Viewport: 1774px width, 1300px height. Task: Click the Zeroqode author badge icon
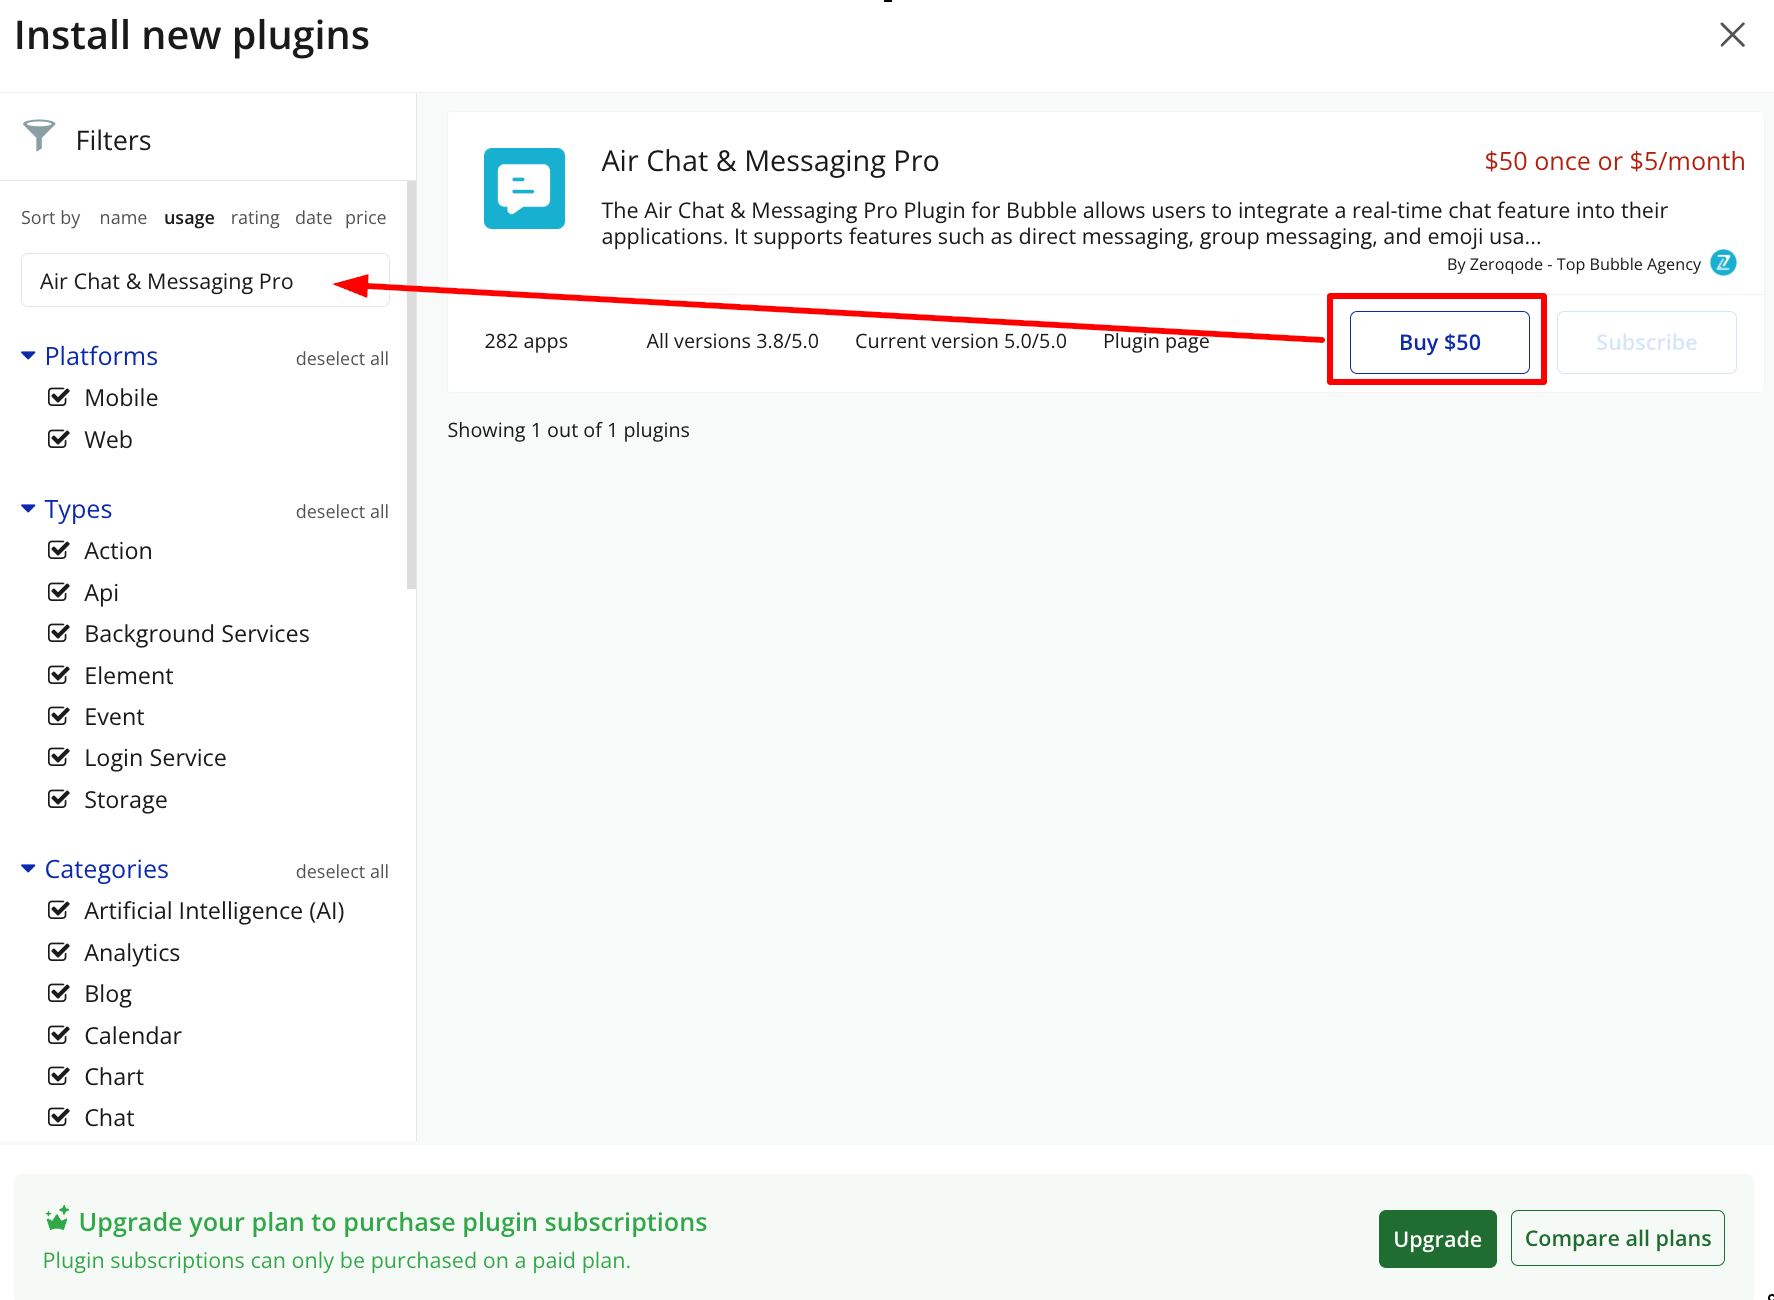tap(1723, 263)
